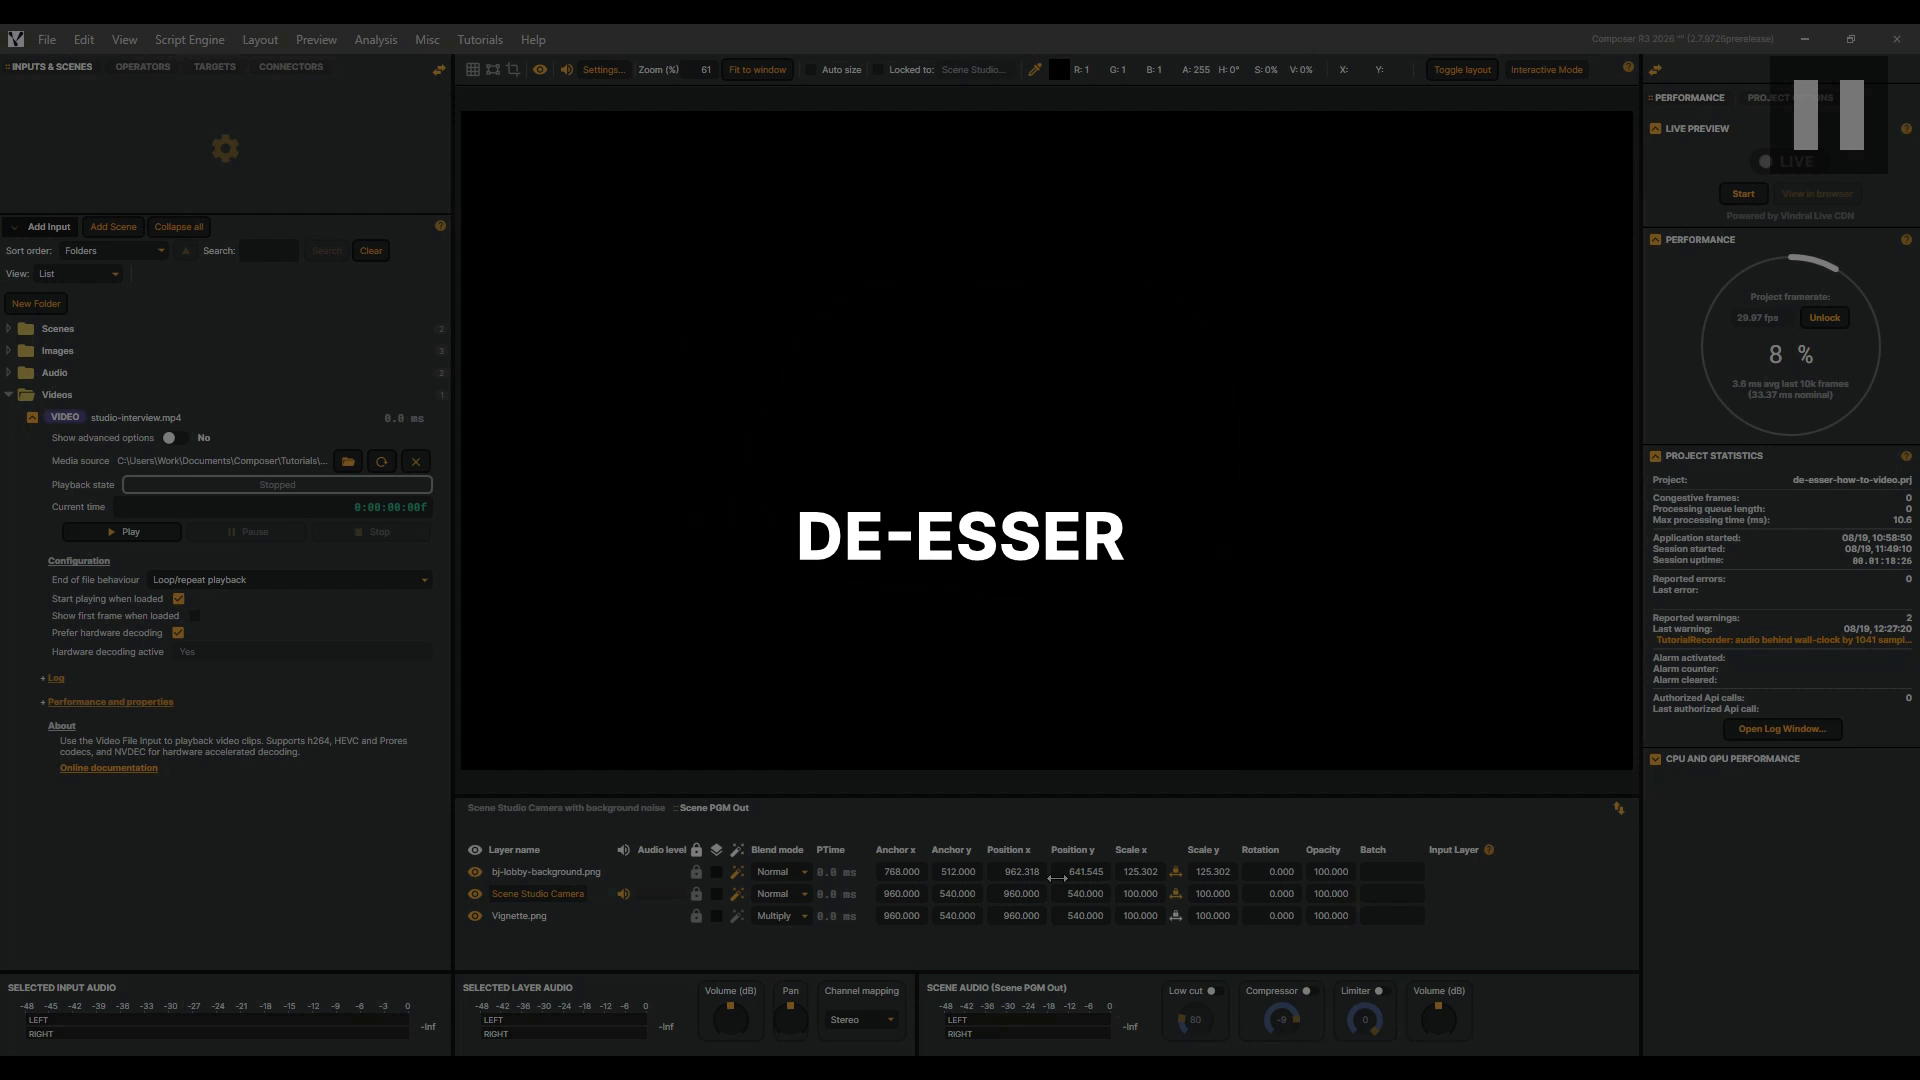Open Log Window button

[1782, 729]
